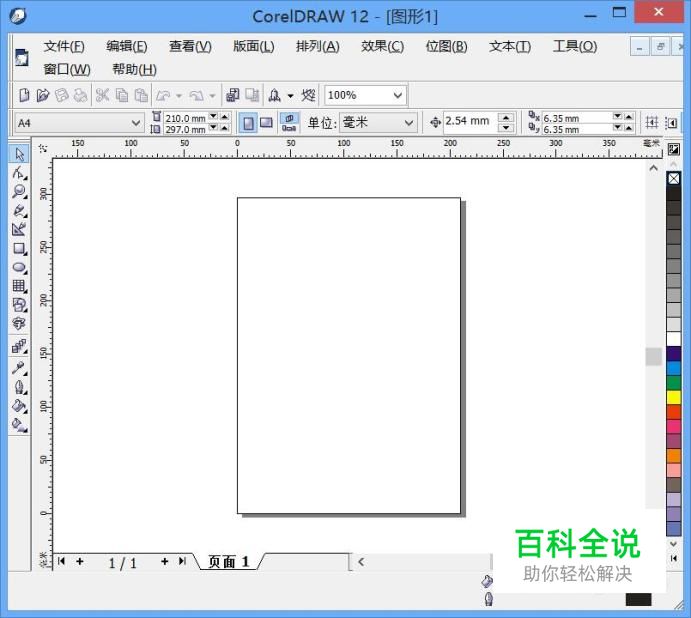Toggle snap to guidelines button

tap(671, 122)
